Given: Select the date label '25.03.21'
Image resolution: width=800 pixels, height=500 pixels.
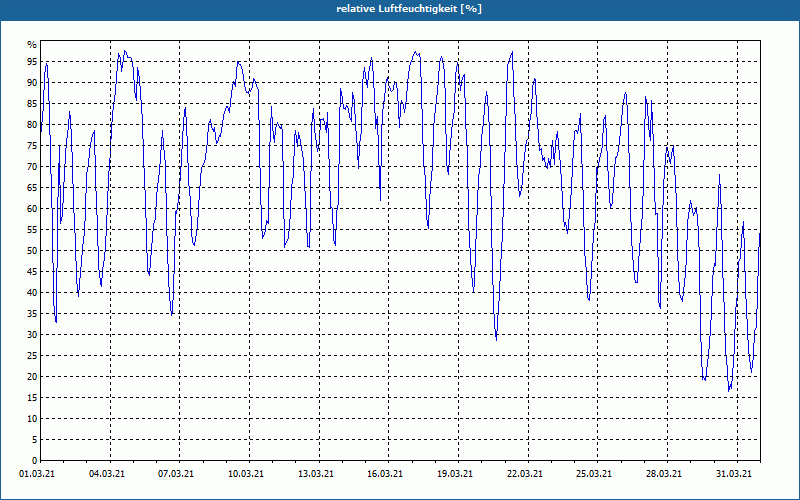Looking at the screenshot, I should (595, 474).
